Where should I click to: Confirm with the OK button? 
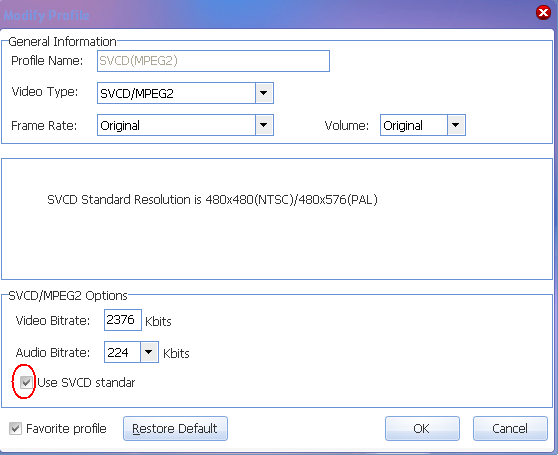422,429
